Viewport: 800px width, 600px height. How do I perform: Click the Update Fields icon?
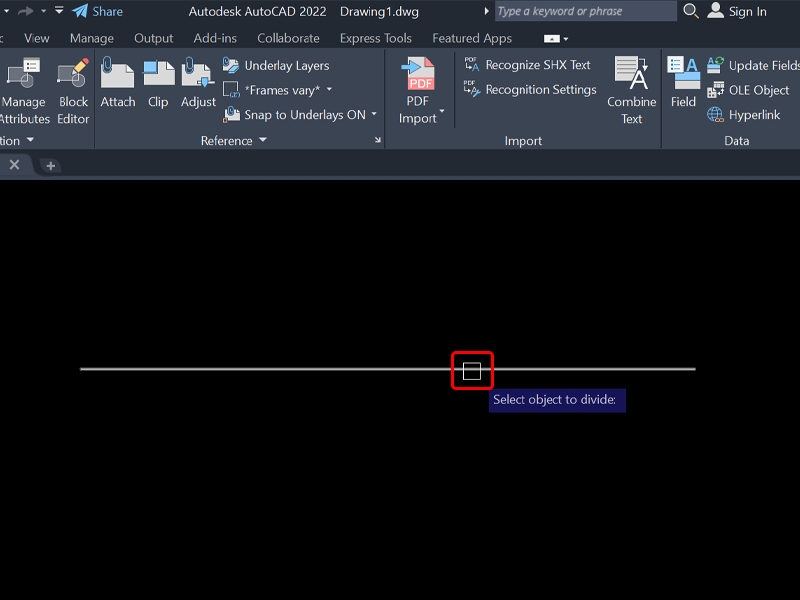(x=715, y=65)
